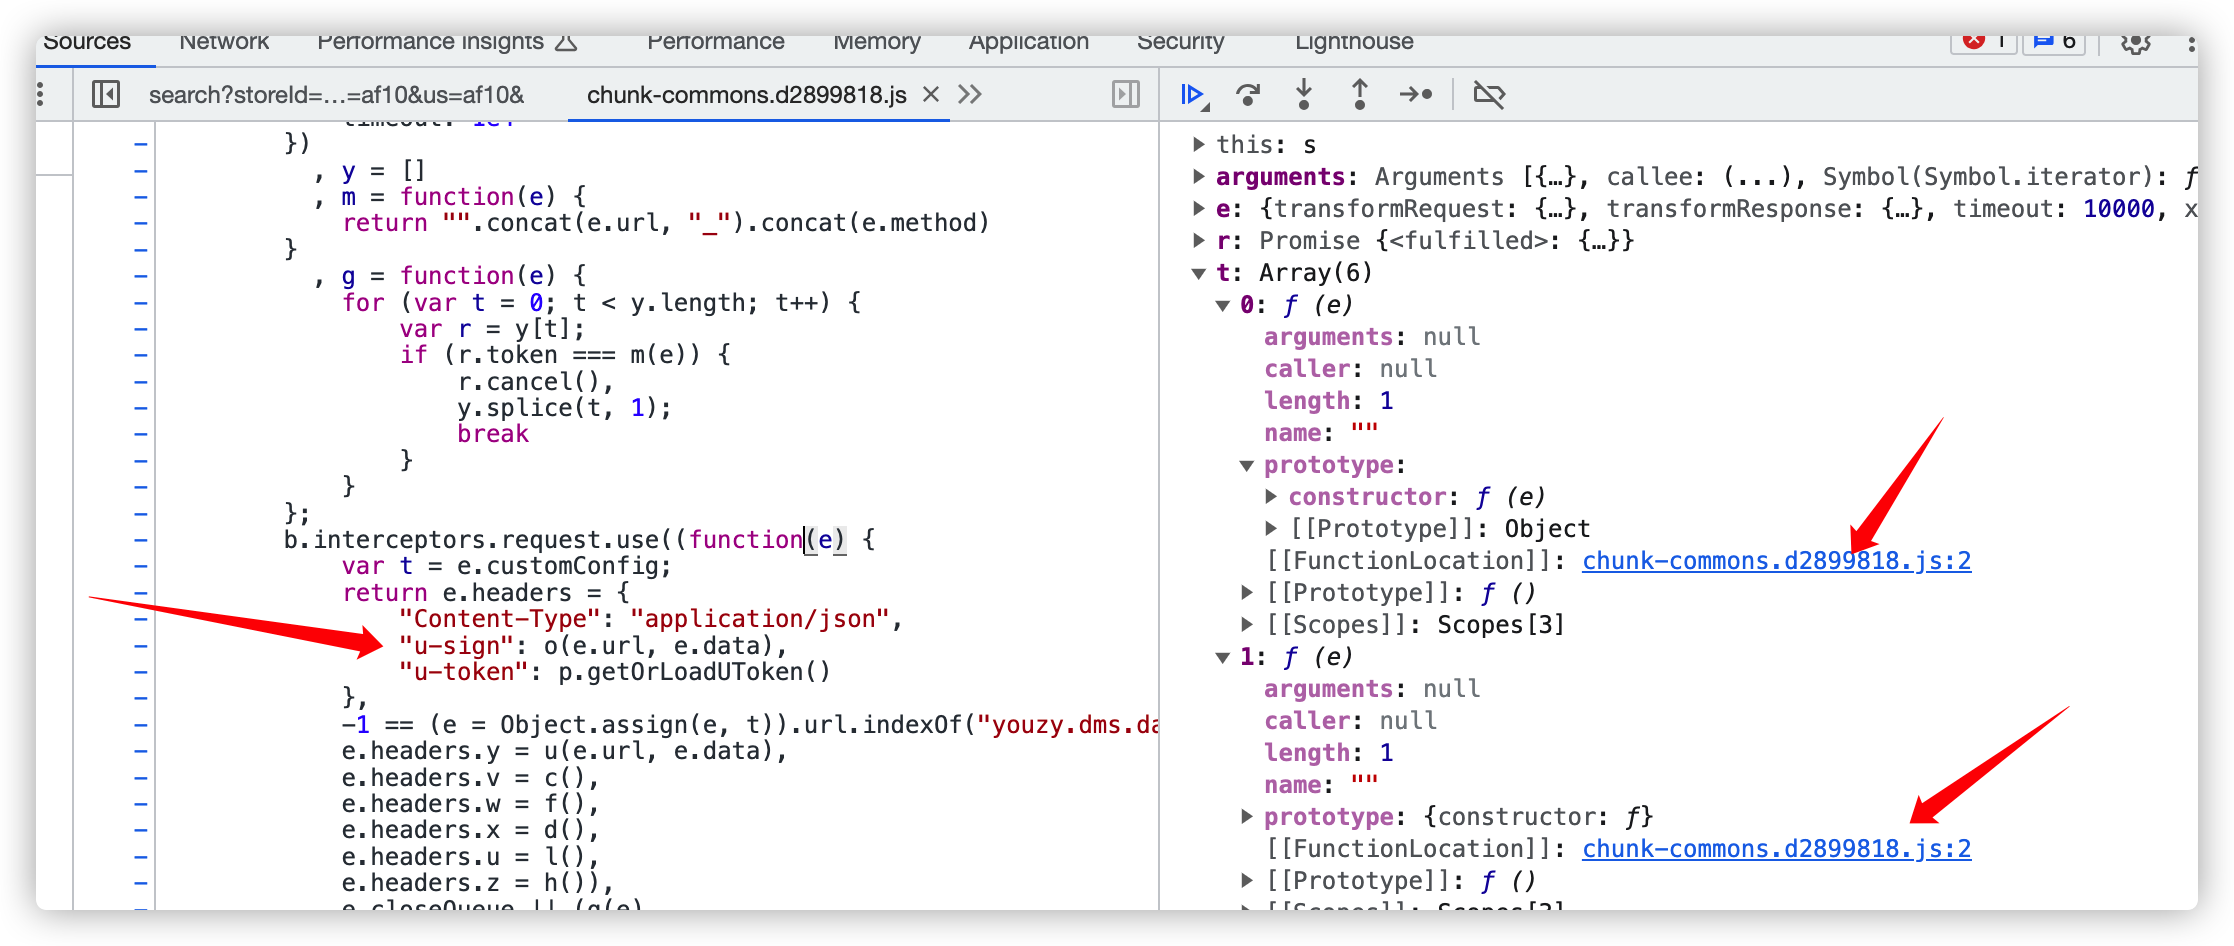Collapse the prototype under item 0
The height and width of the screenshot is (946, 2234).
[x=1246, y=465]
